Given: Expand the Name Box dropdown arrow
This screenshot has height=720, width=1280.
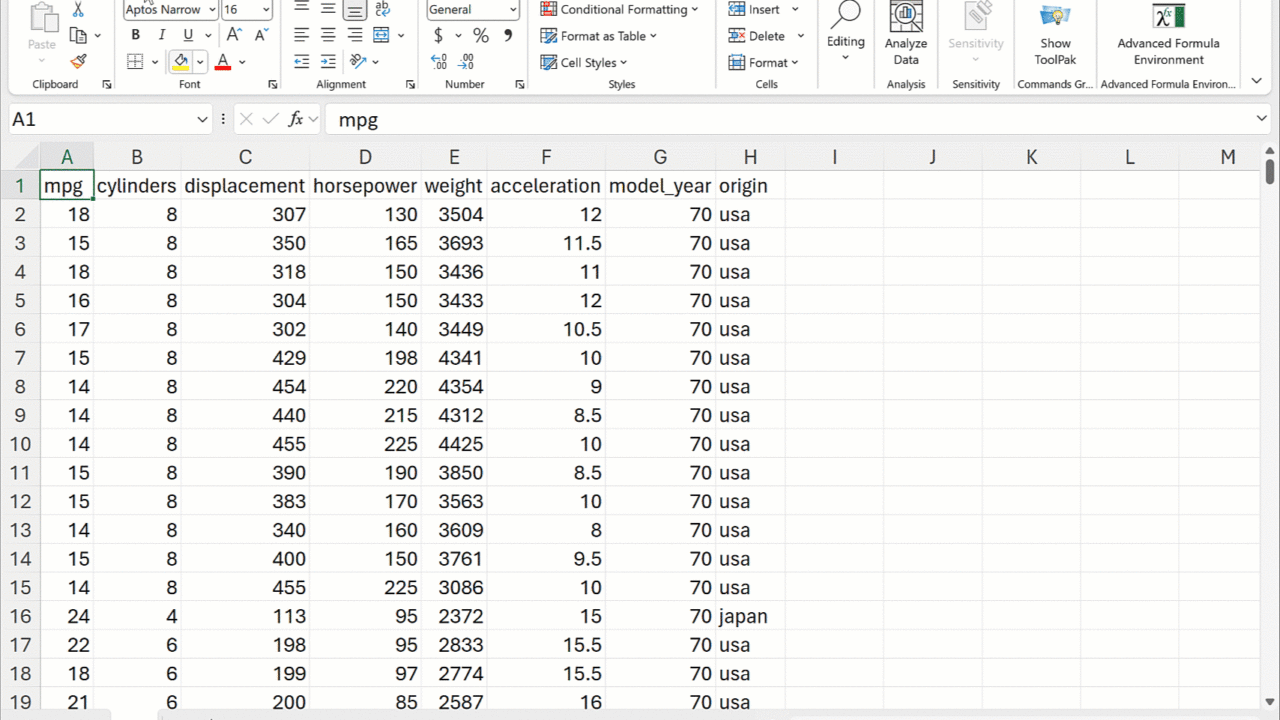Looking at the screenshot, I should pyautogui.click(x=203, y=120).
